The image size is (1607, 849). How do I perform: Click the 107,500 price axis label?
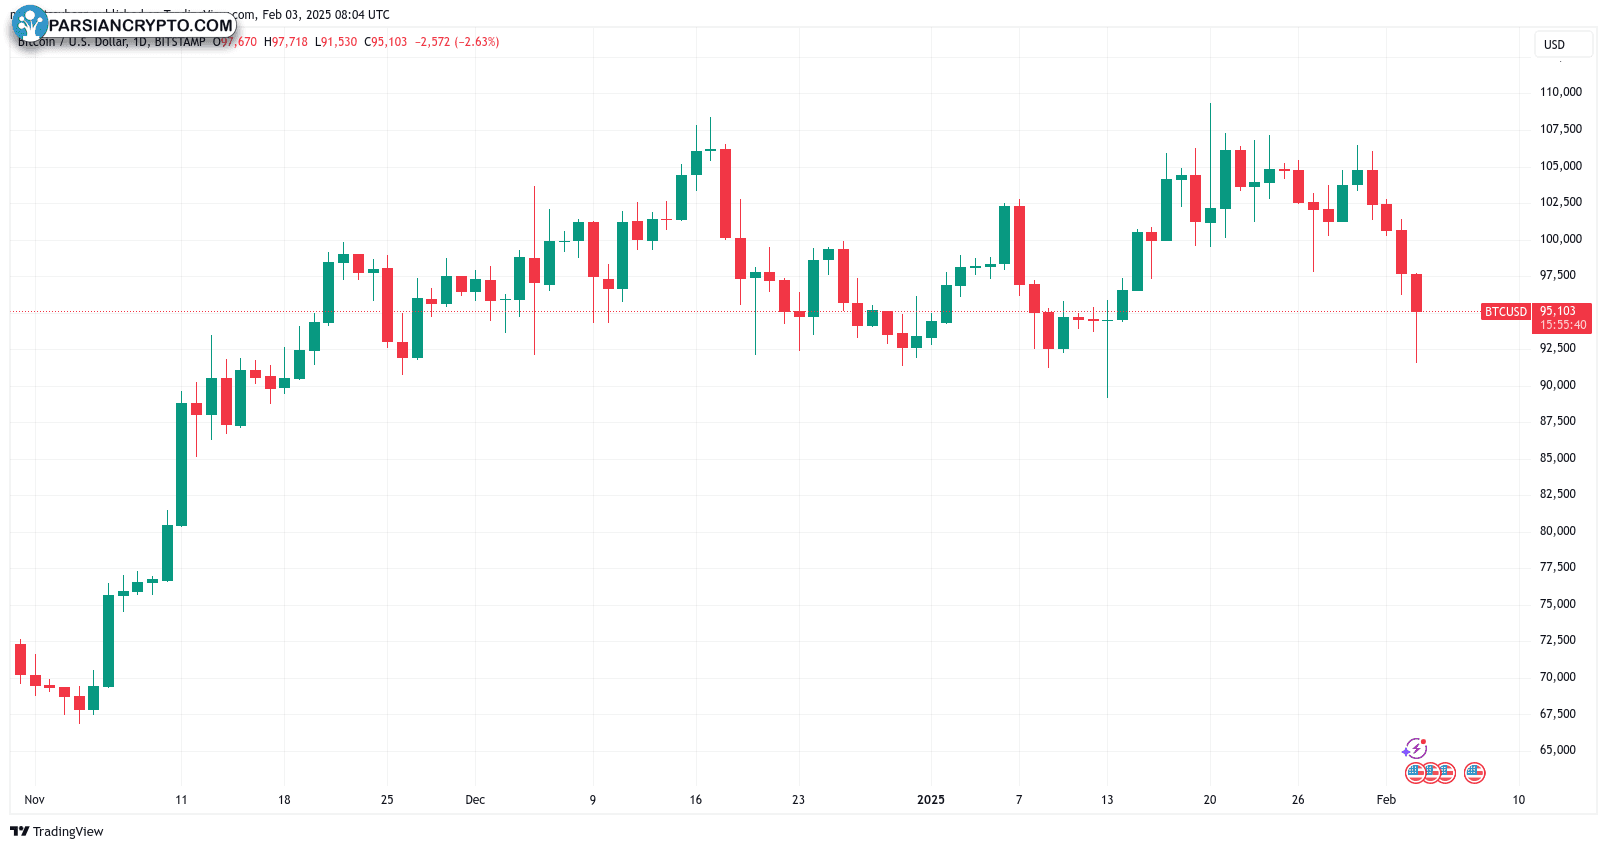1561,129
